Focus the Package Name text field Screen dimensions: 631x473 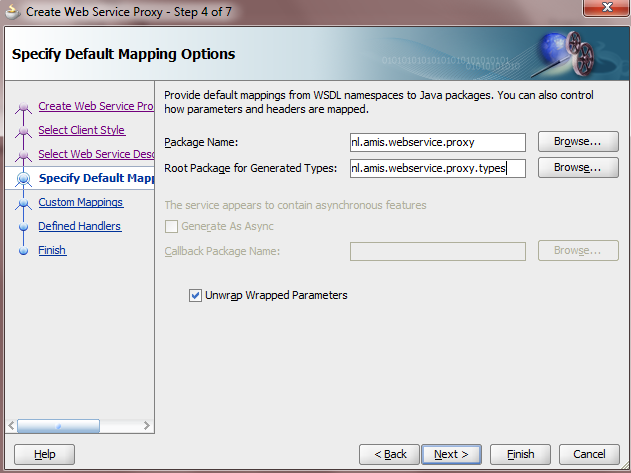pyautogui.click(x=437, y=142)
